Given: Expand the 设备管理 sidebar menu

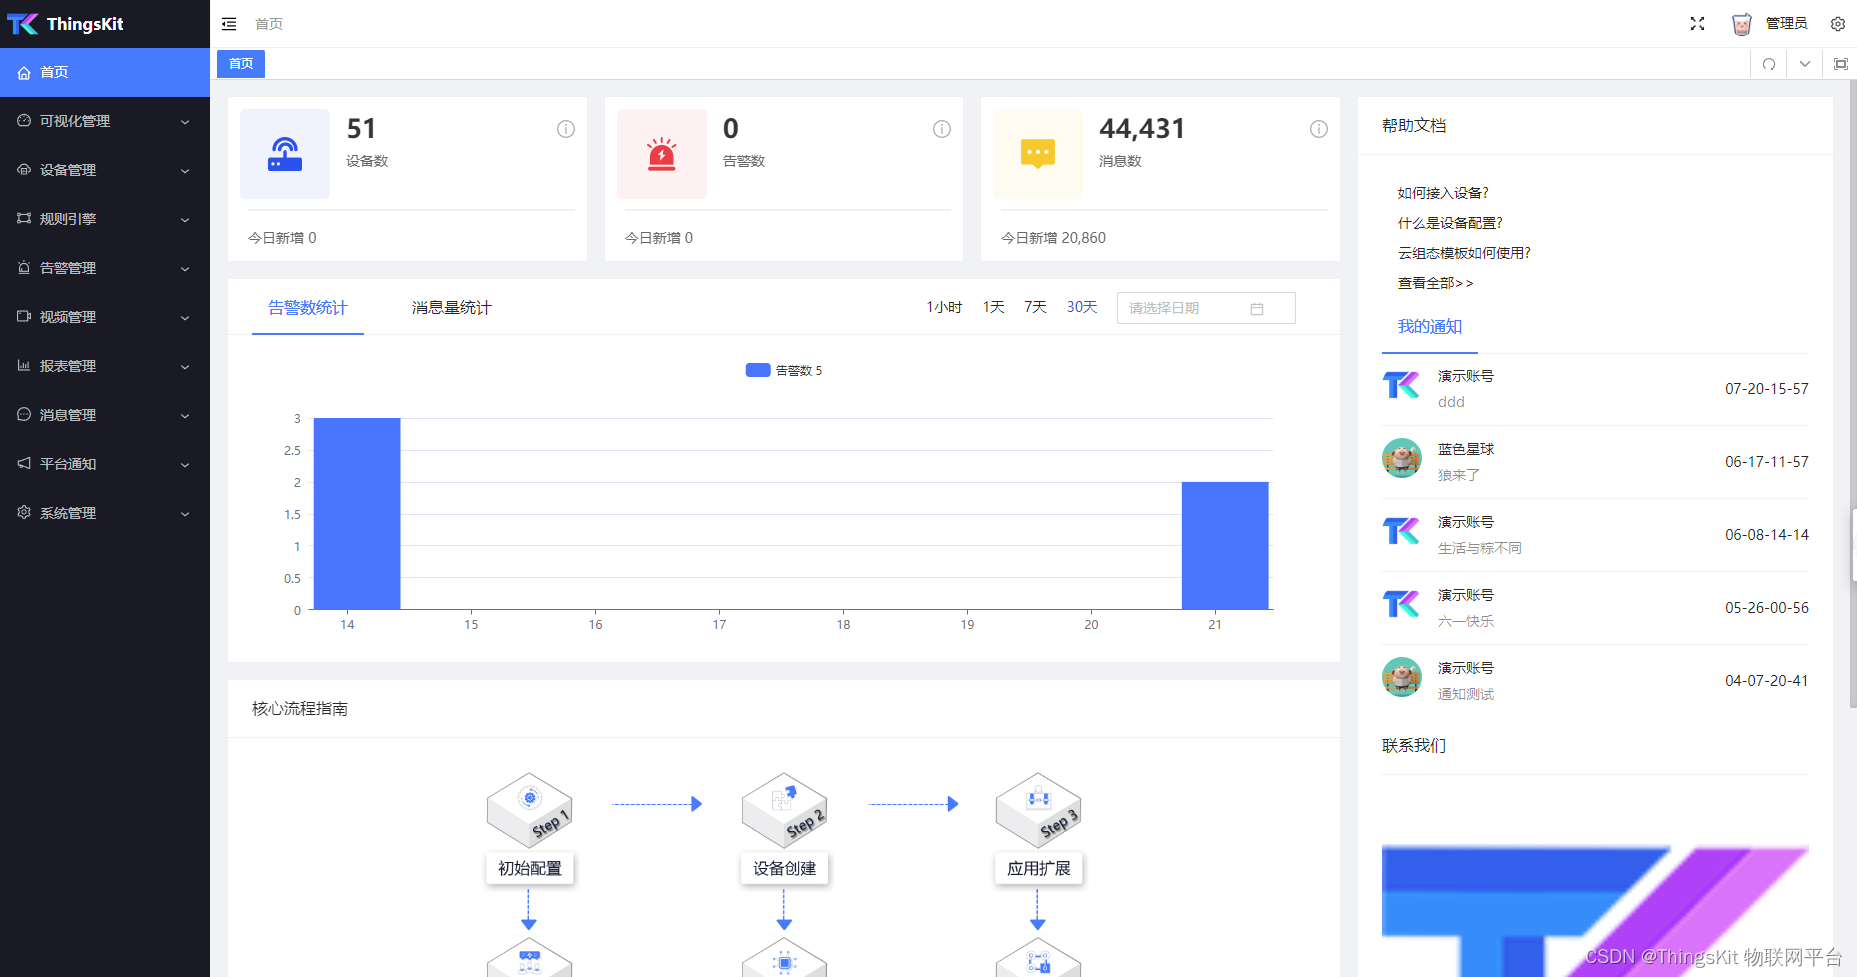Looking at the screenshot, I should pos(105,170).
